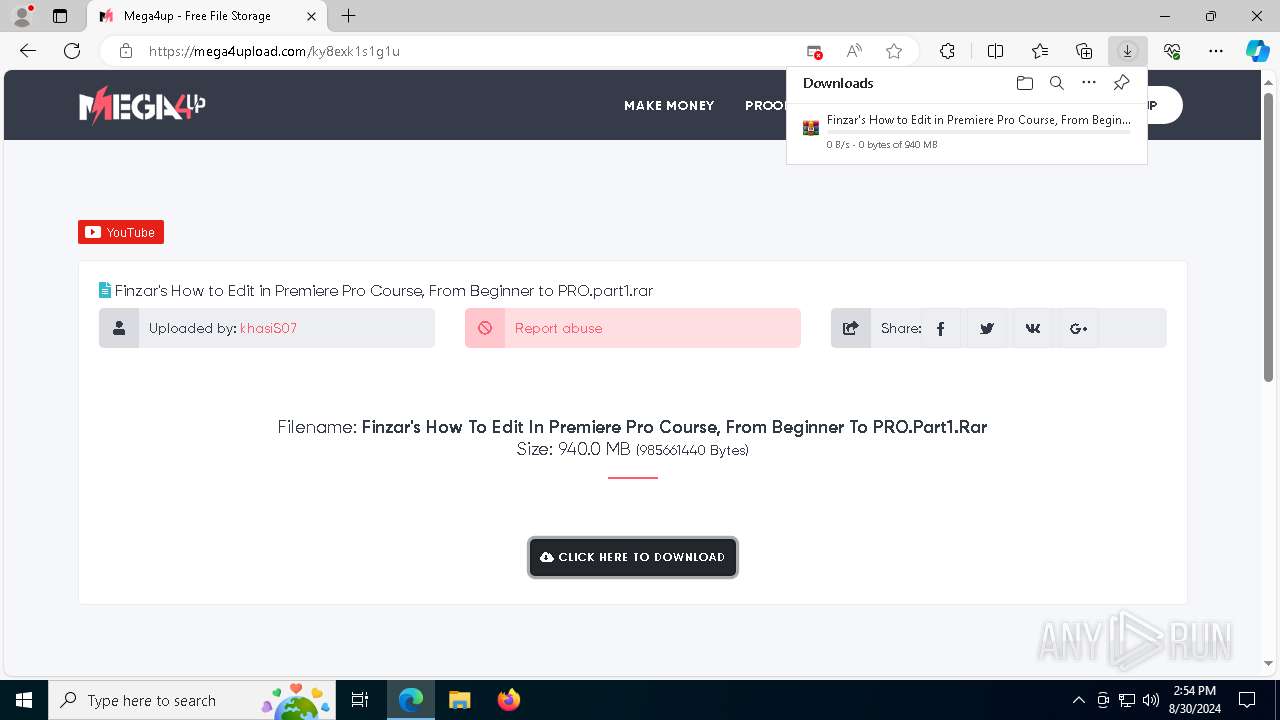Share the file on VK
This screenshot has width=1280, height=720.
point(1033,328)
